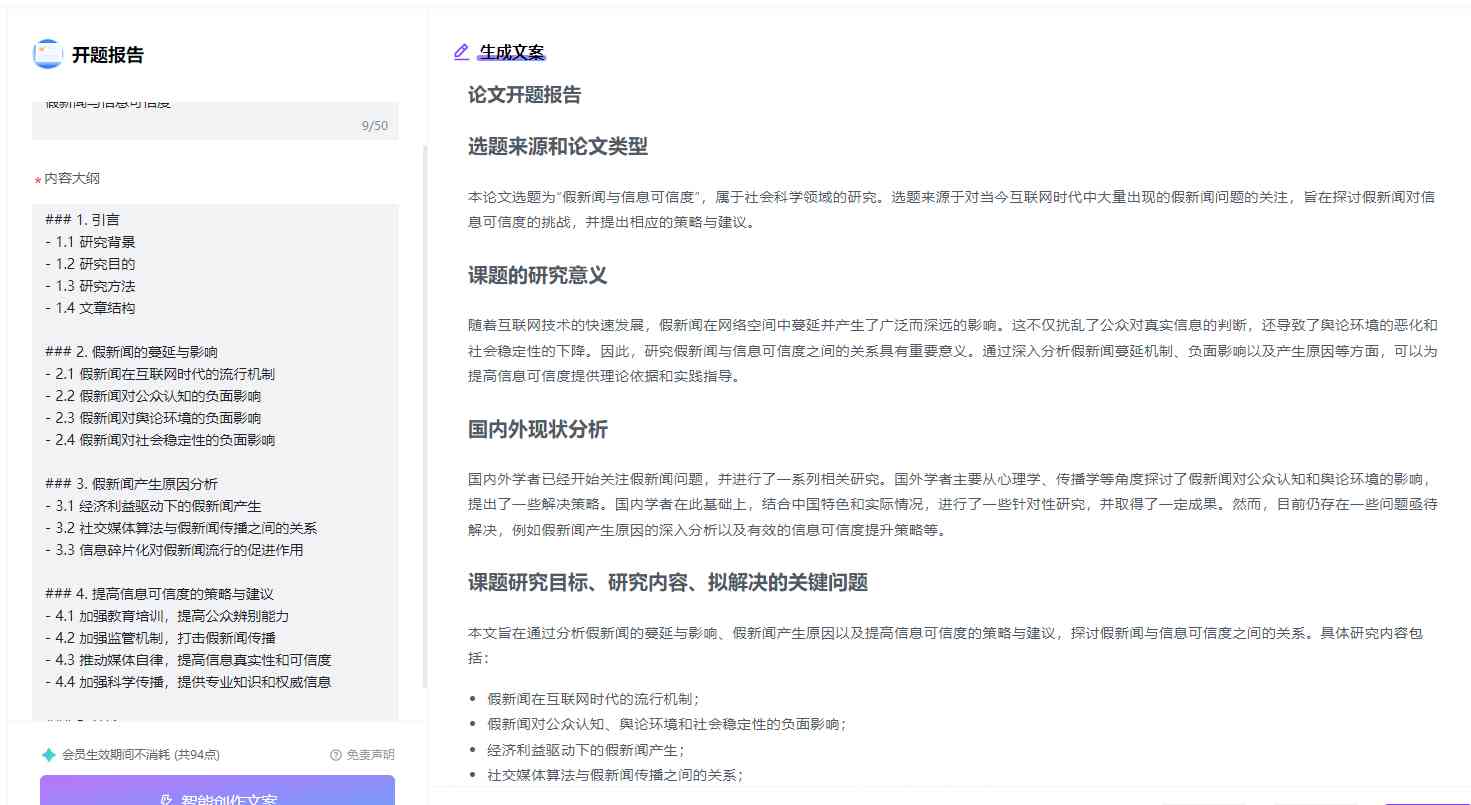Click outline line '- 3.3 信息碎片化对假新闻流行的促进作用'

(174, 550)
